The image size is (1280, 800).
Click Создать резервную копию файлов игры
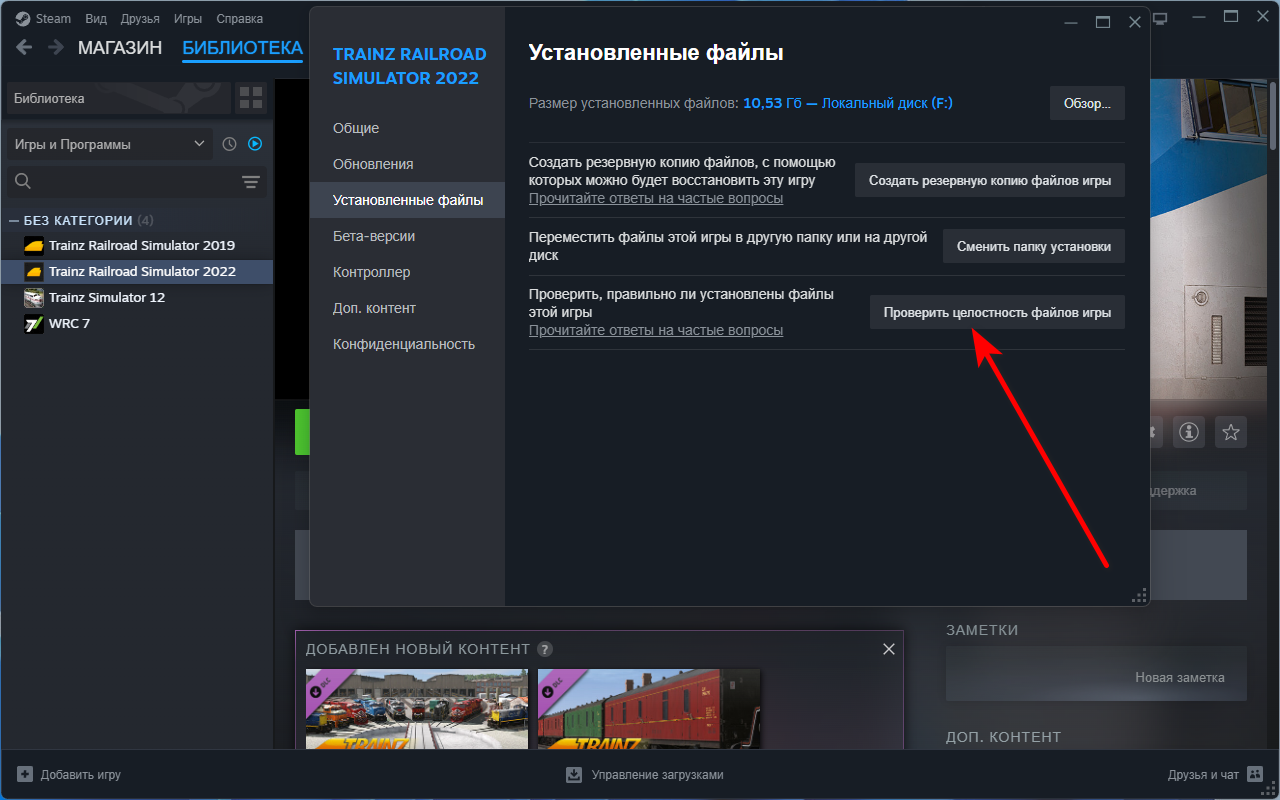[990, 181]
